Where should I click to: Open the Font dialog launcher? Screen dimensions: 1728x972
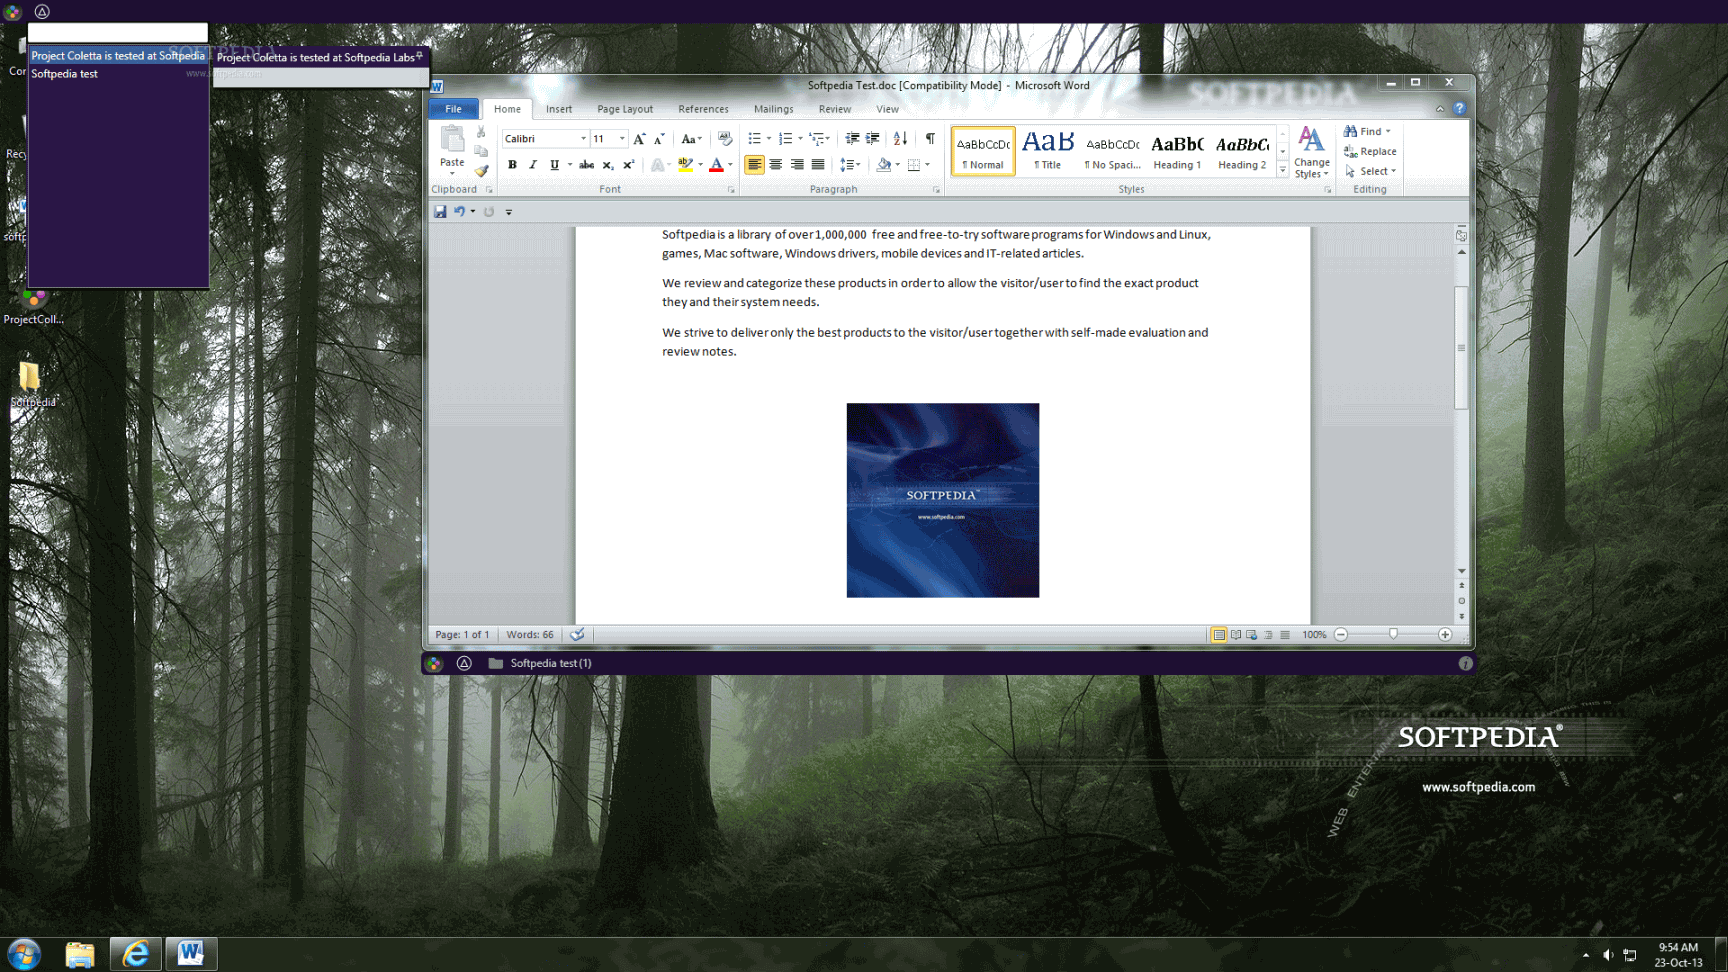point(731,190)
